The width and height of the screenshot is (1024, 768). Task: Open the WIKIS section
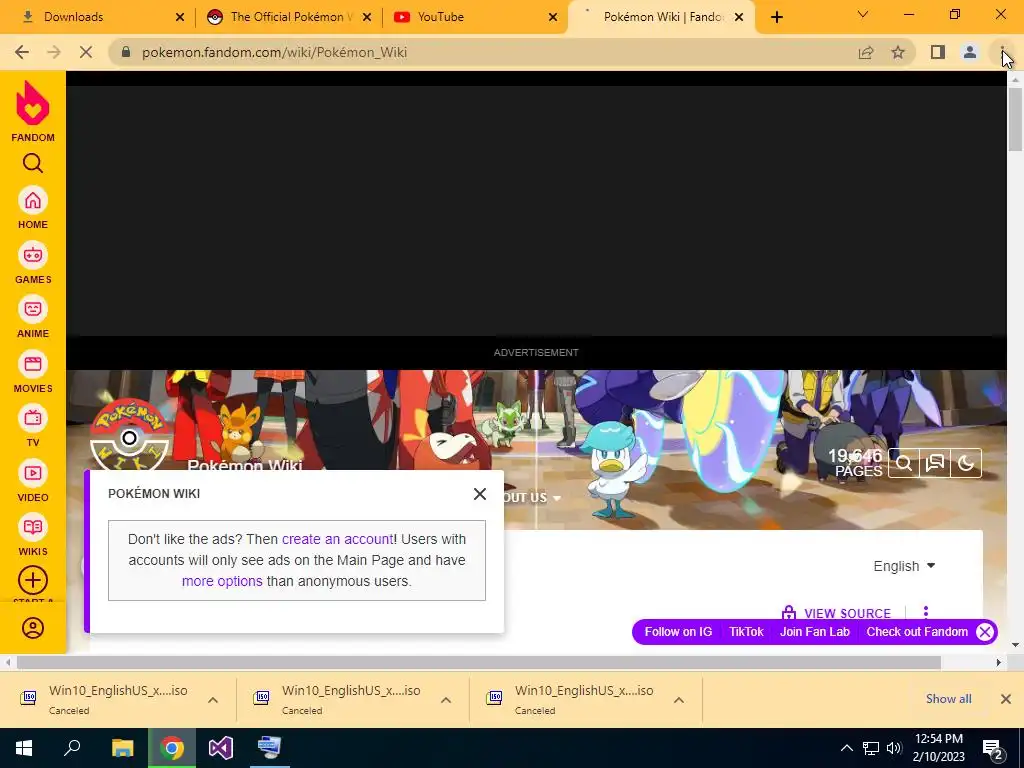pyautogui.click(x=33, y=536)
